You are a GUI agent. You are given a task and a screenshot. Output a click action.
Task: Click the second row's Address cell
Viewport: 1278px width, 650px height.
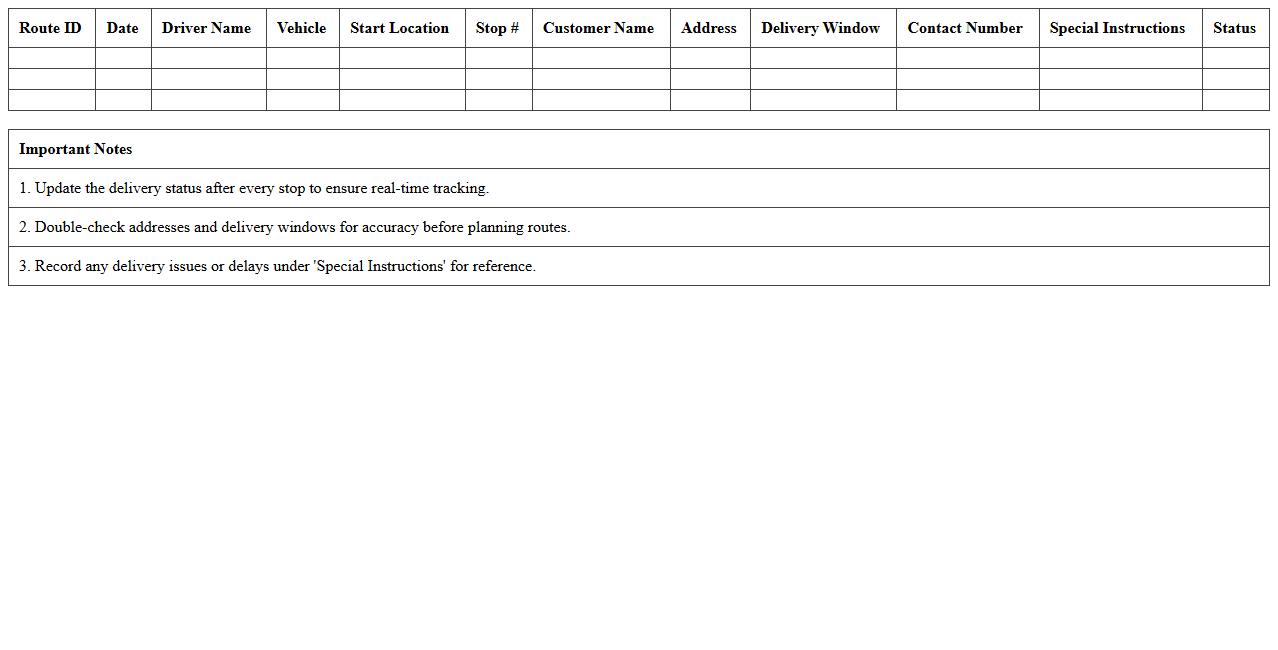point(709,79)
